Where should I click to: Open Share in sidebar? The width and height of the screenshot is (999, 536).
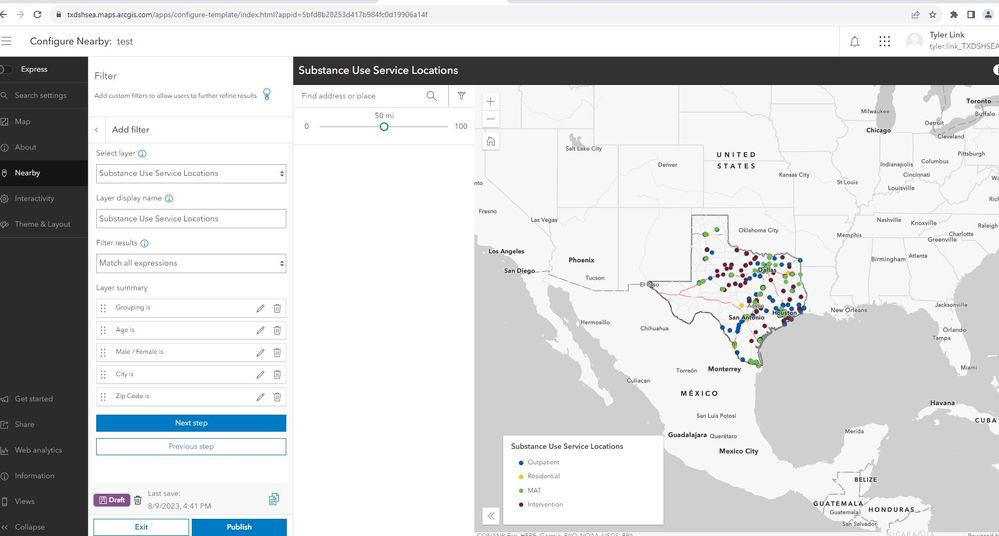(x=43, y=424)
